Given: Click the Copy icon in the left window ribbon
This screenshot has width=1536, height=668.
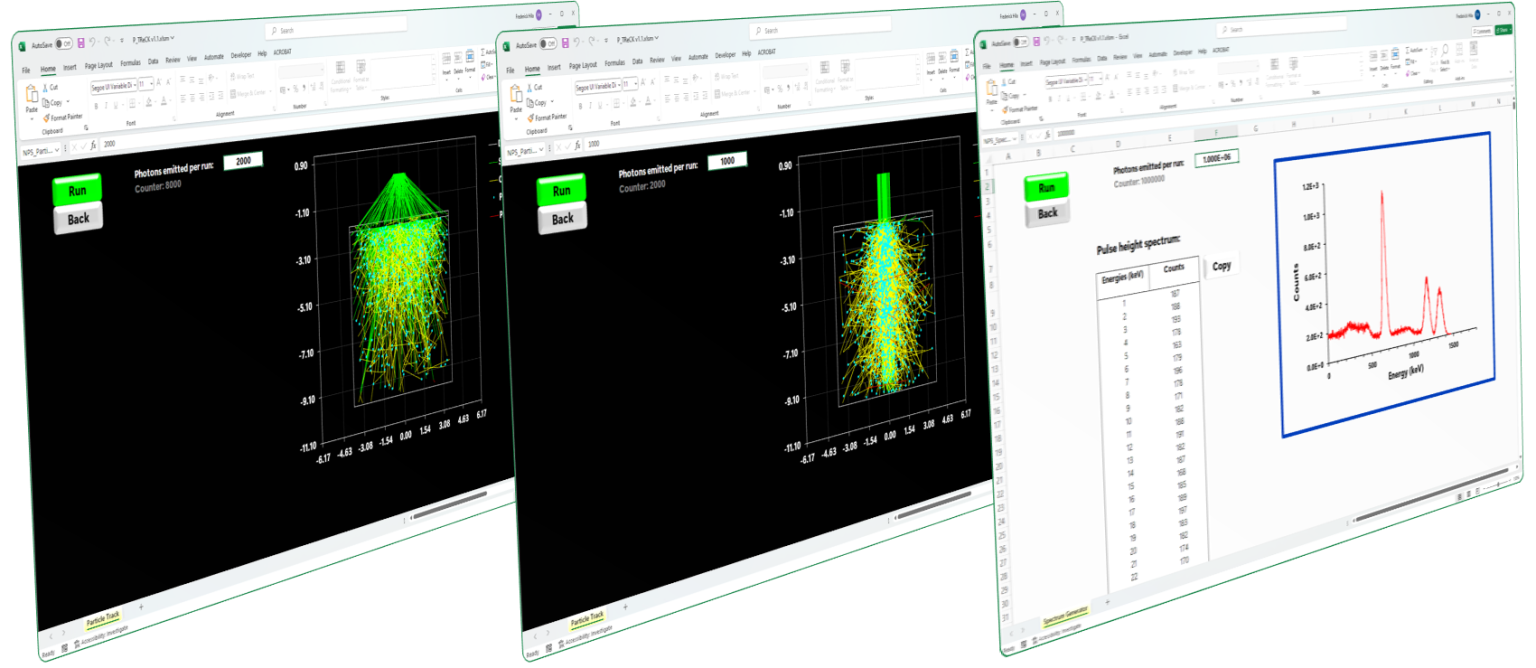Looking at the screenshot, I should (46, 103).
